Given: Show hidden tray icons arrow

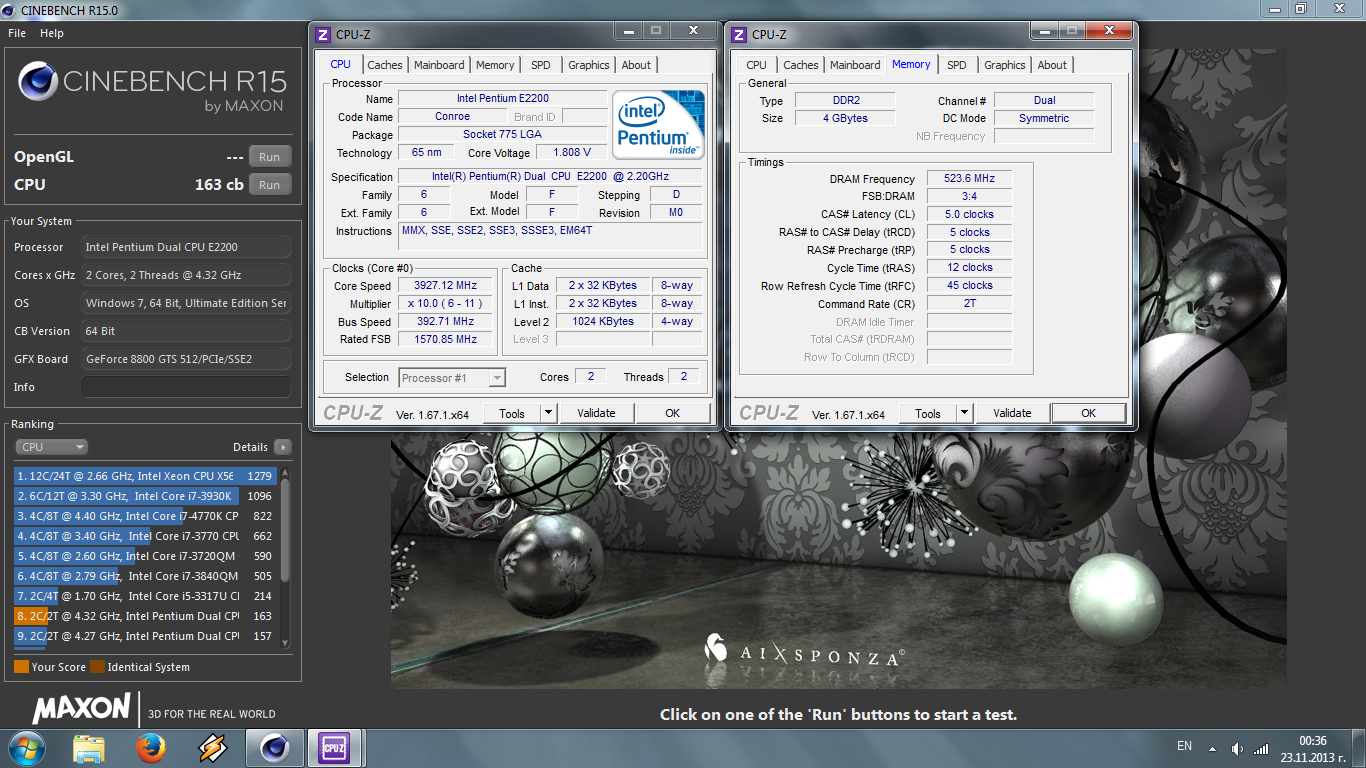Looking at the screenshot, I should (1212, 747).
